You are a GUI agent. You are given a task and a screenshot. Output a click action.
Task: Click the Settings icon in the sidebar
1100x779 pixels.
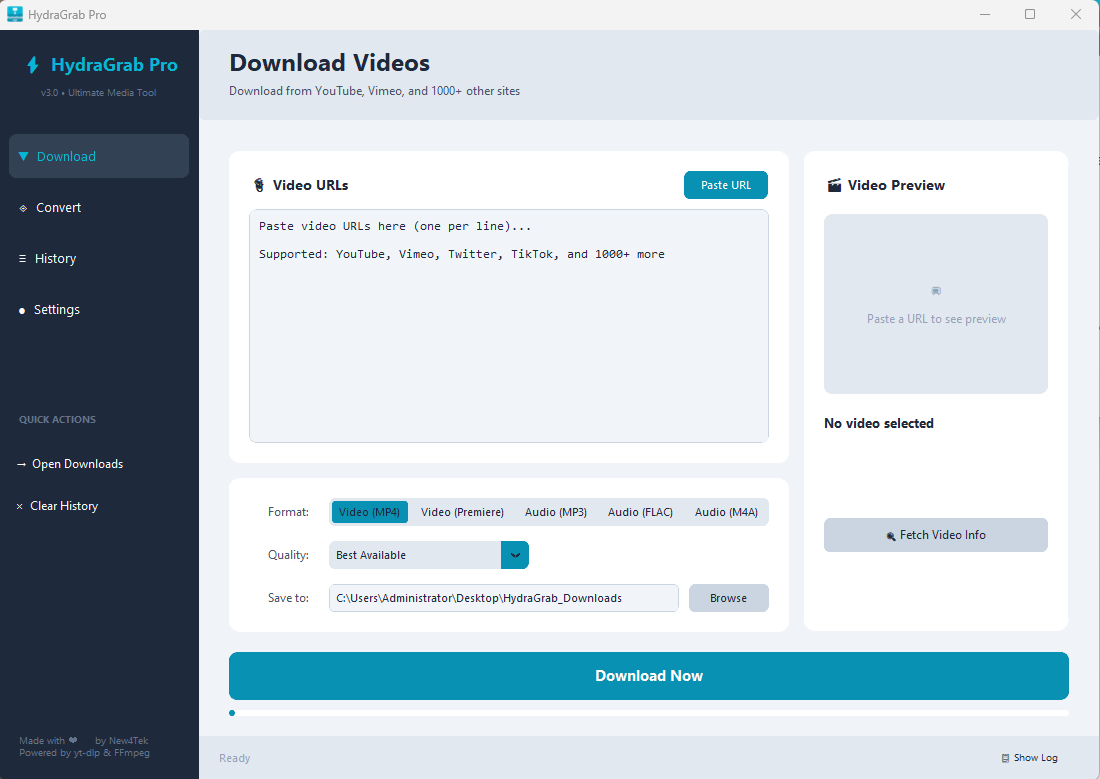click(21, 310)
